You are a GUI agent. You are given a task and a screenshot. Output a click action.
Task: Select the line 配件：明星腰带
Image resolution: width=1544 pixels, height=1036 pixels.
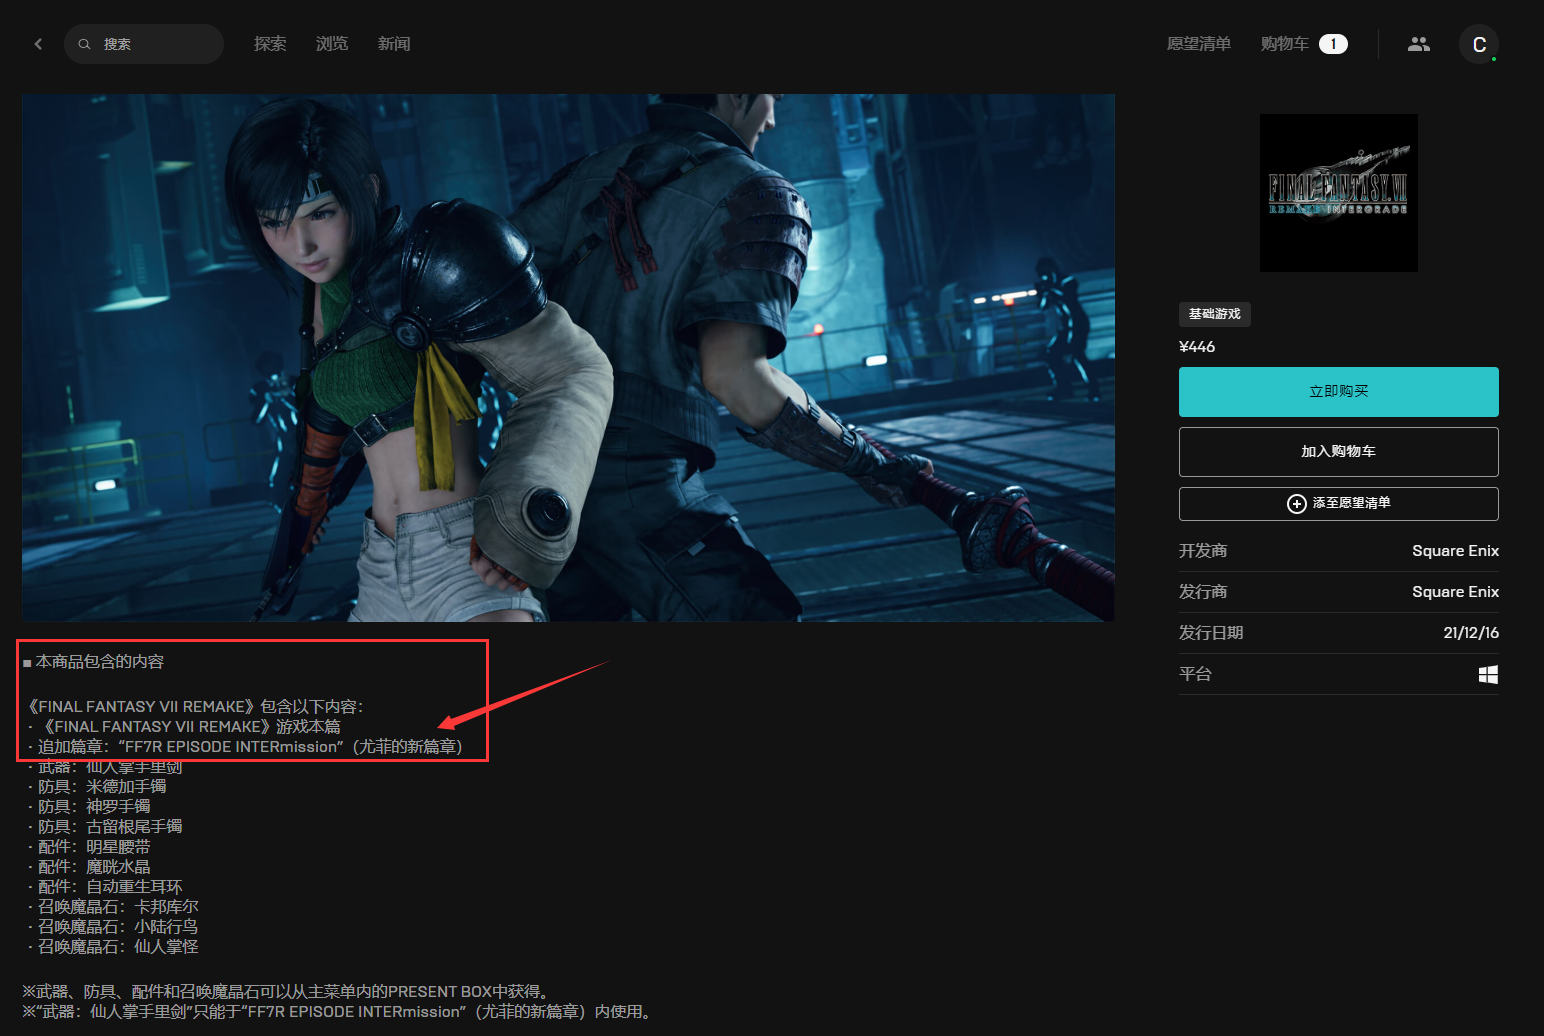[x=89, y=847]
